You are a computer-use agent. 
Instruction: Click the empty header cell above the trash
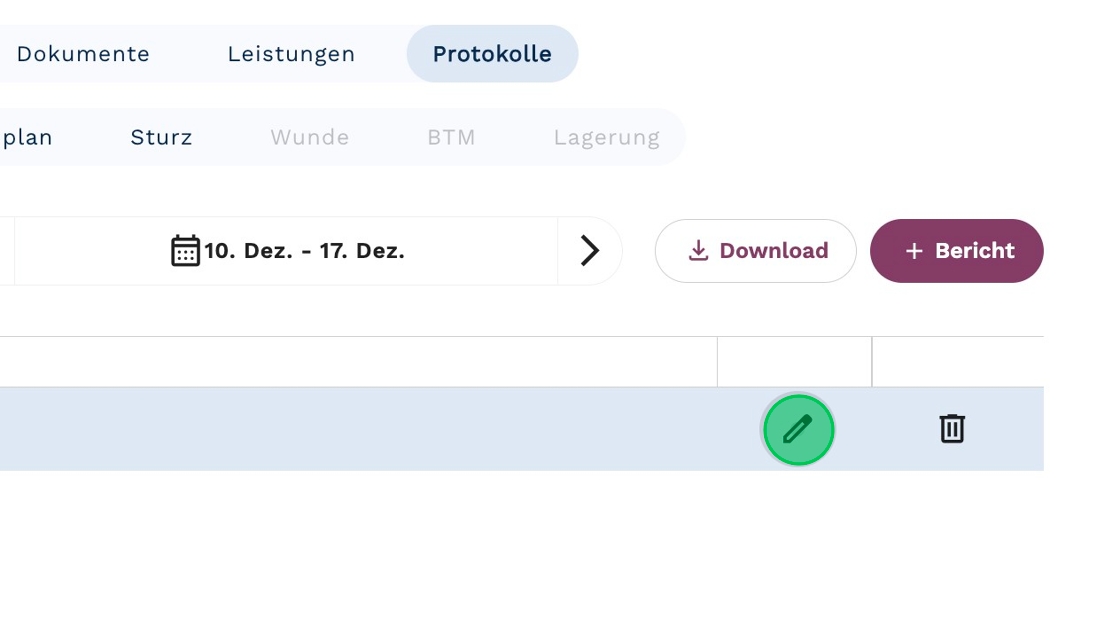[956, 362]
